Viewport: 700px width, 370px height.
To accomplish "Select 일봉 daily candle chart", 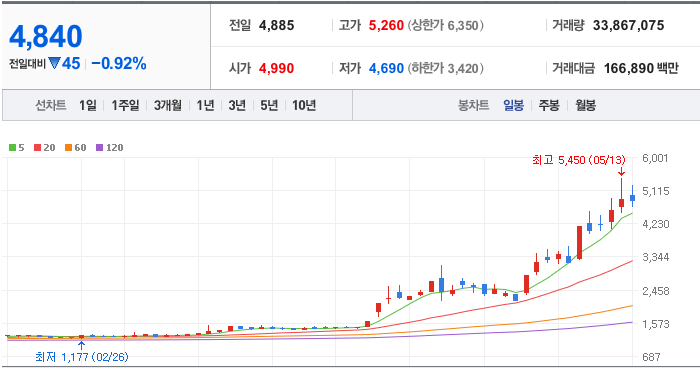I will coord(513,105).
